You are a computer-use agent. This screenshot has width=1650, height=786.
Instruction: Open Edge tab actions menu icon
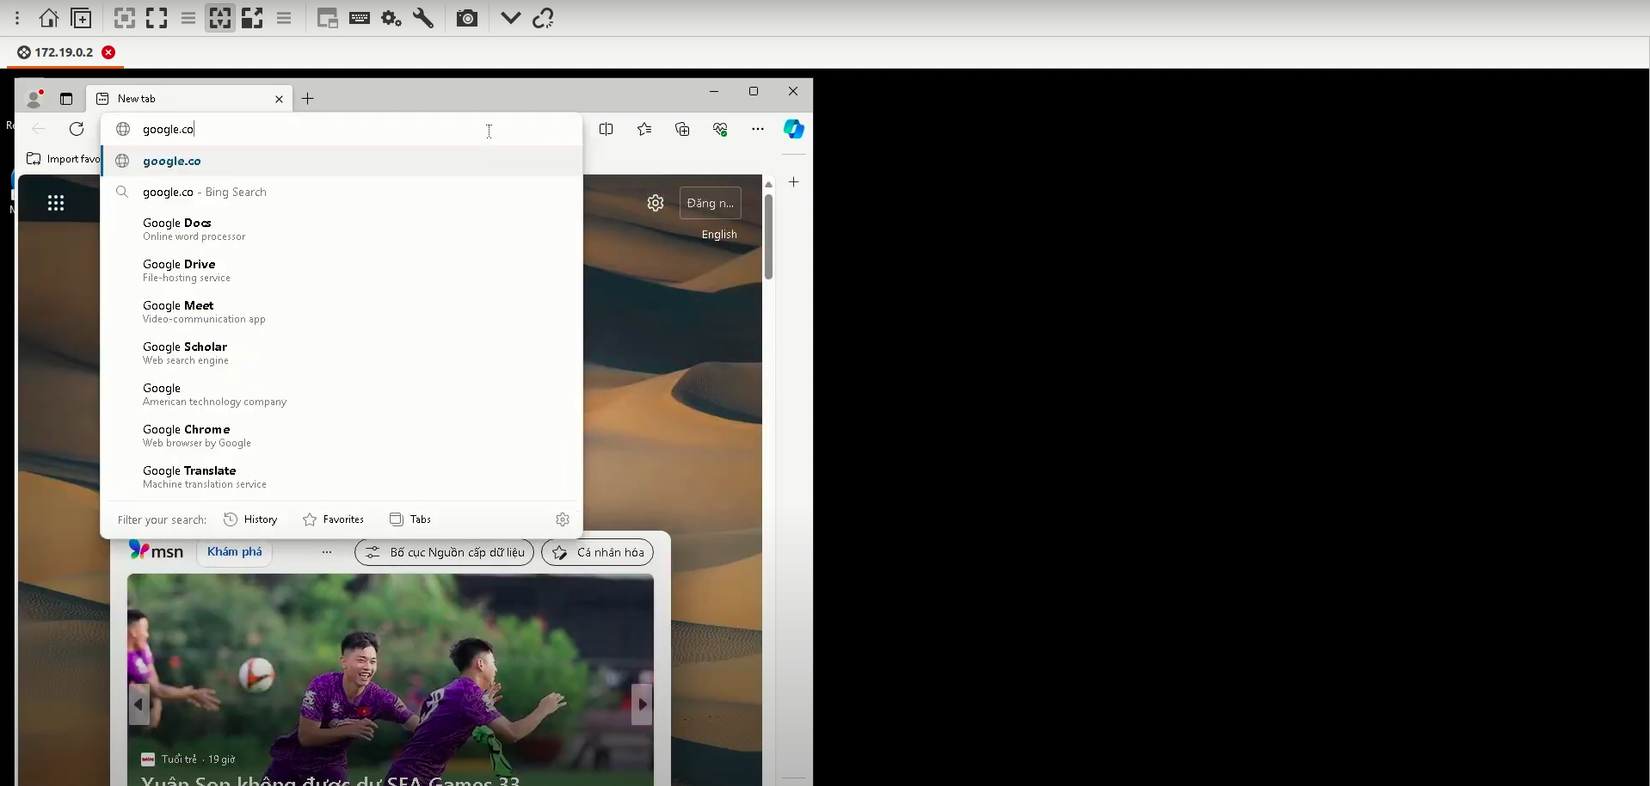(x=66, y=99)
